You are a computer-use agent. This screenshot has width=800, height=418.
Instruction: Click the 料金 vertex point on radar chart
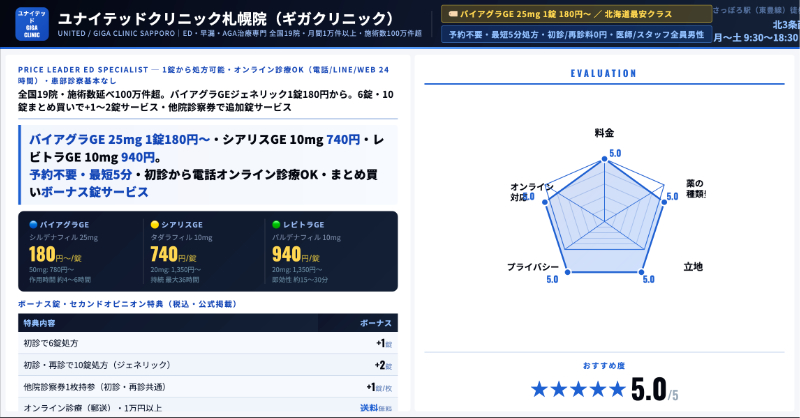click(x=605, y=159)
